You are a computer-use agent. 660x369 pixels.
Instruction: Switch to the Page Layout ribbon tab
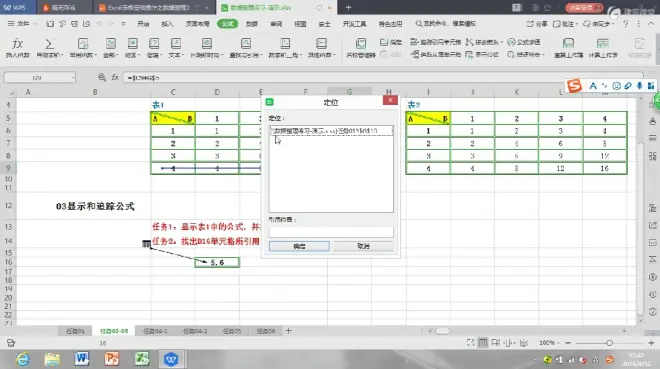pyautogui.click(x=197, y=24)
